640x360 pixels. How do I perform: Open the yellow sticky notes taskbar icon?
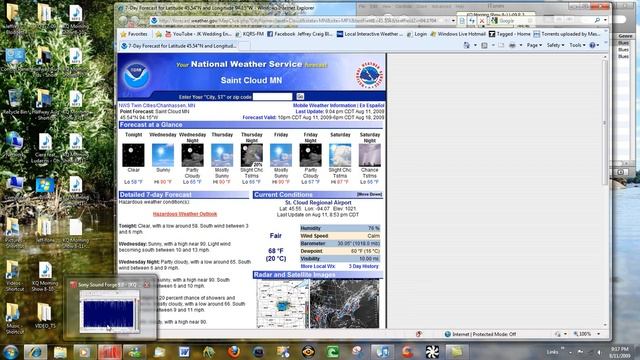(456, 352)
